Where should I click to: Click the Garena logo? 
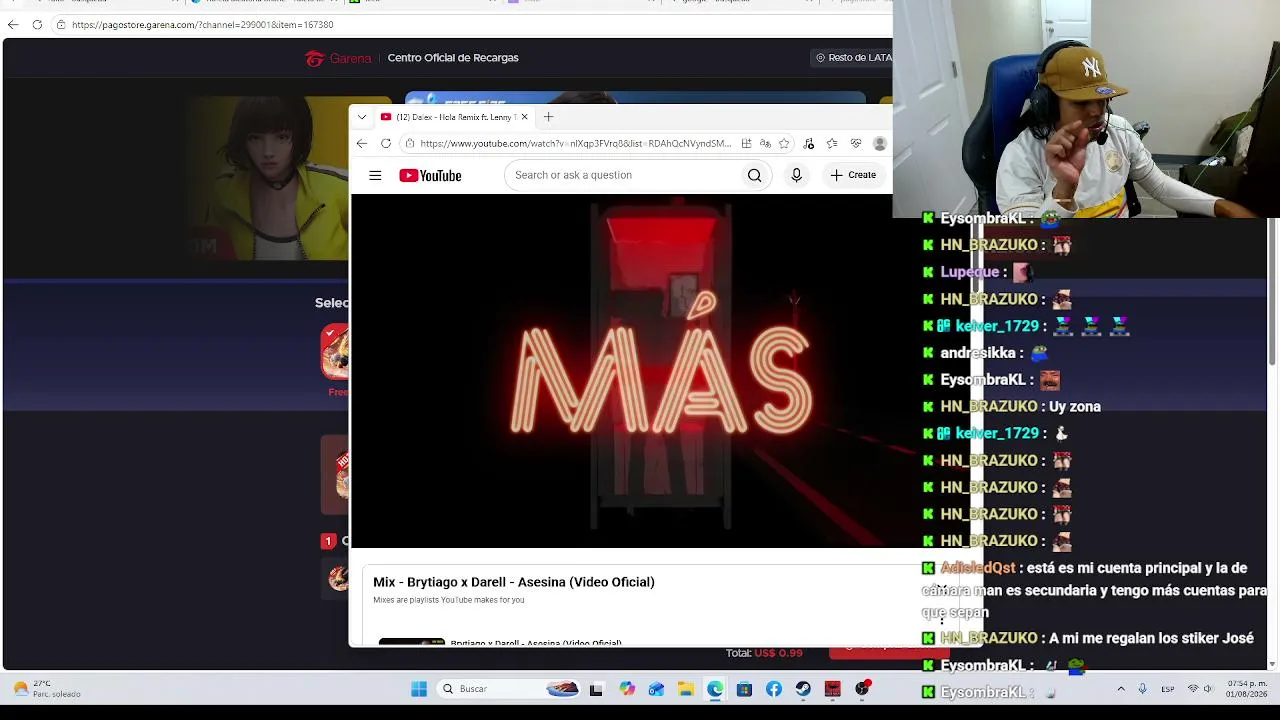[338, 58]
